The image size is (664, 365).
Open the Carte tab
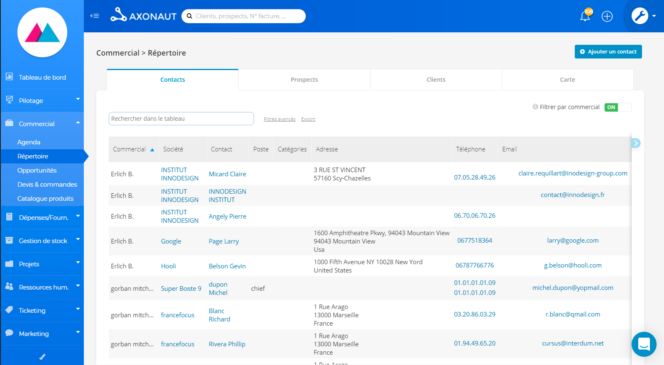coord(567,80)
